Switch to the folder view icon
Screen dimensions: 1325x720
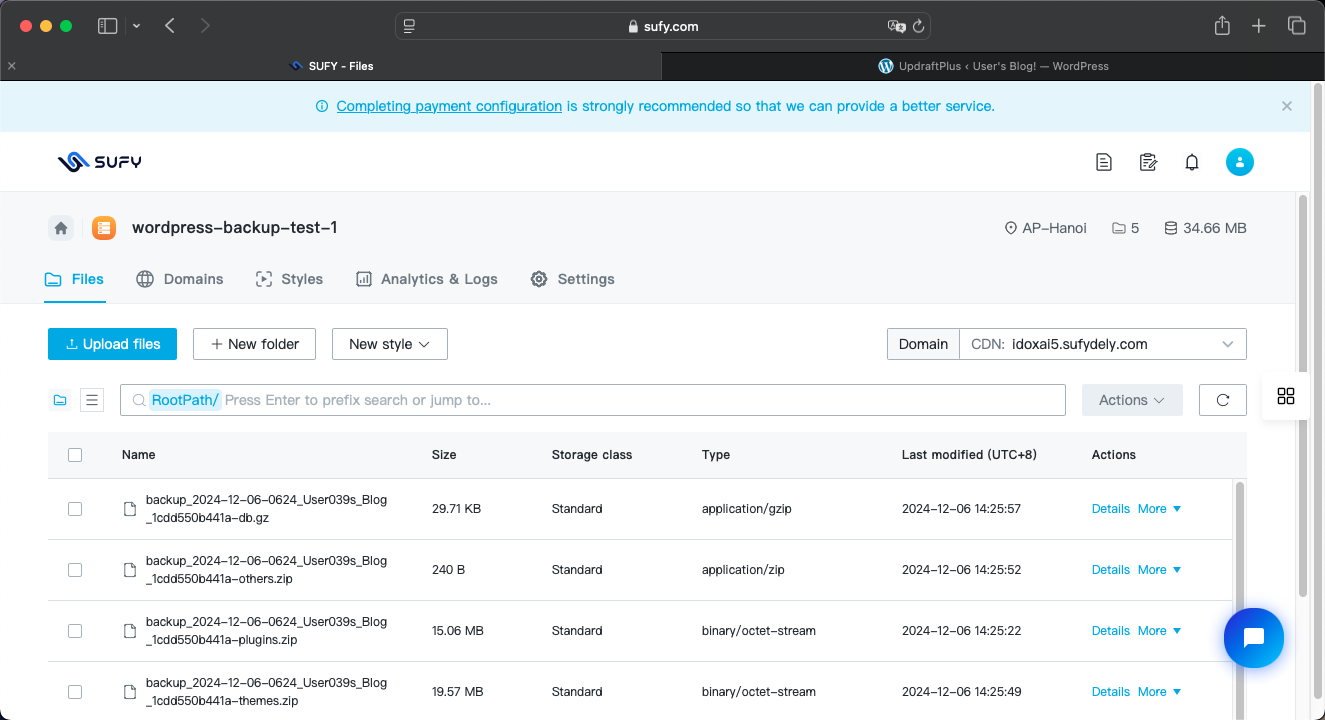60,400
